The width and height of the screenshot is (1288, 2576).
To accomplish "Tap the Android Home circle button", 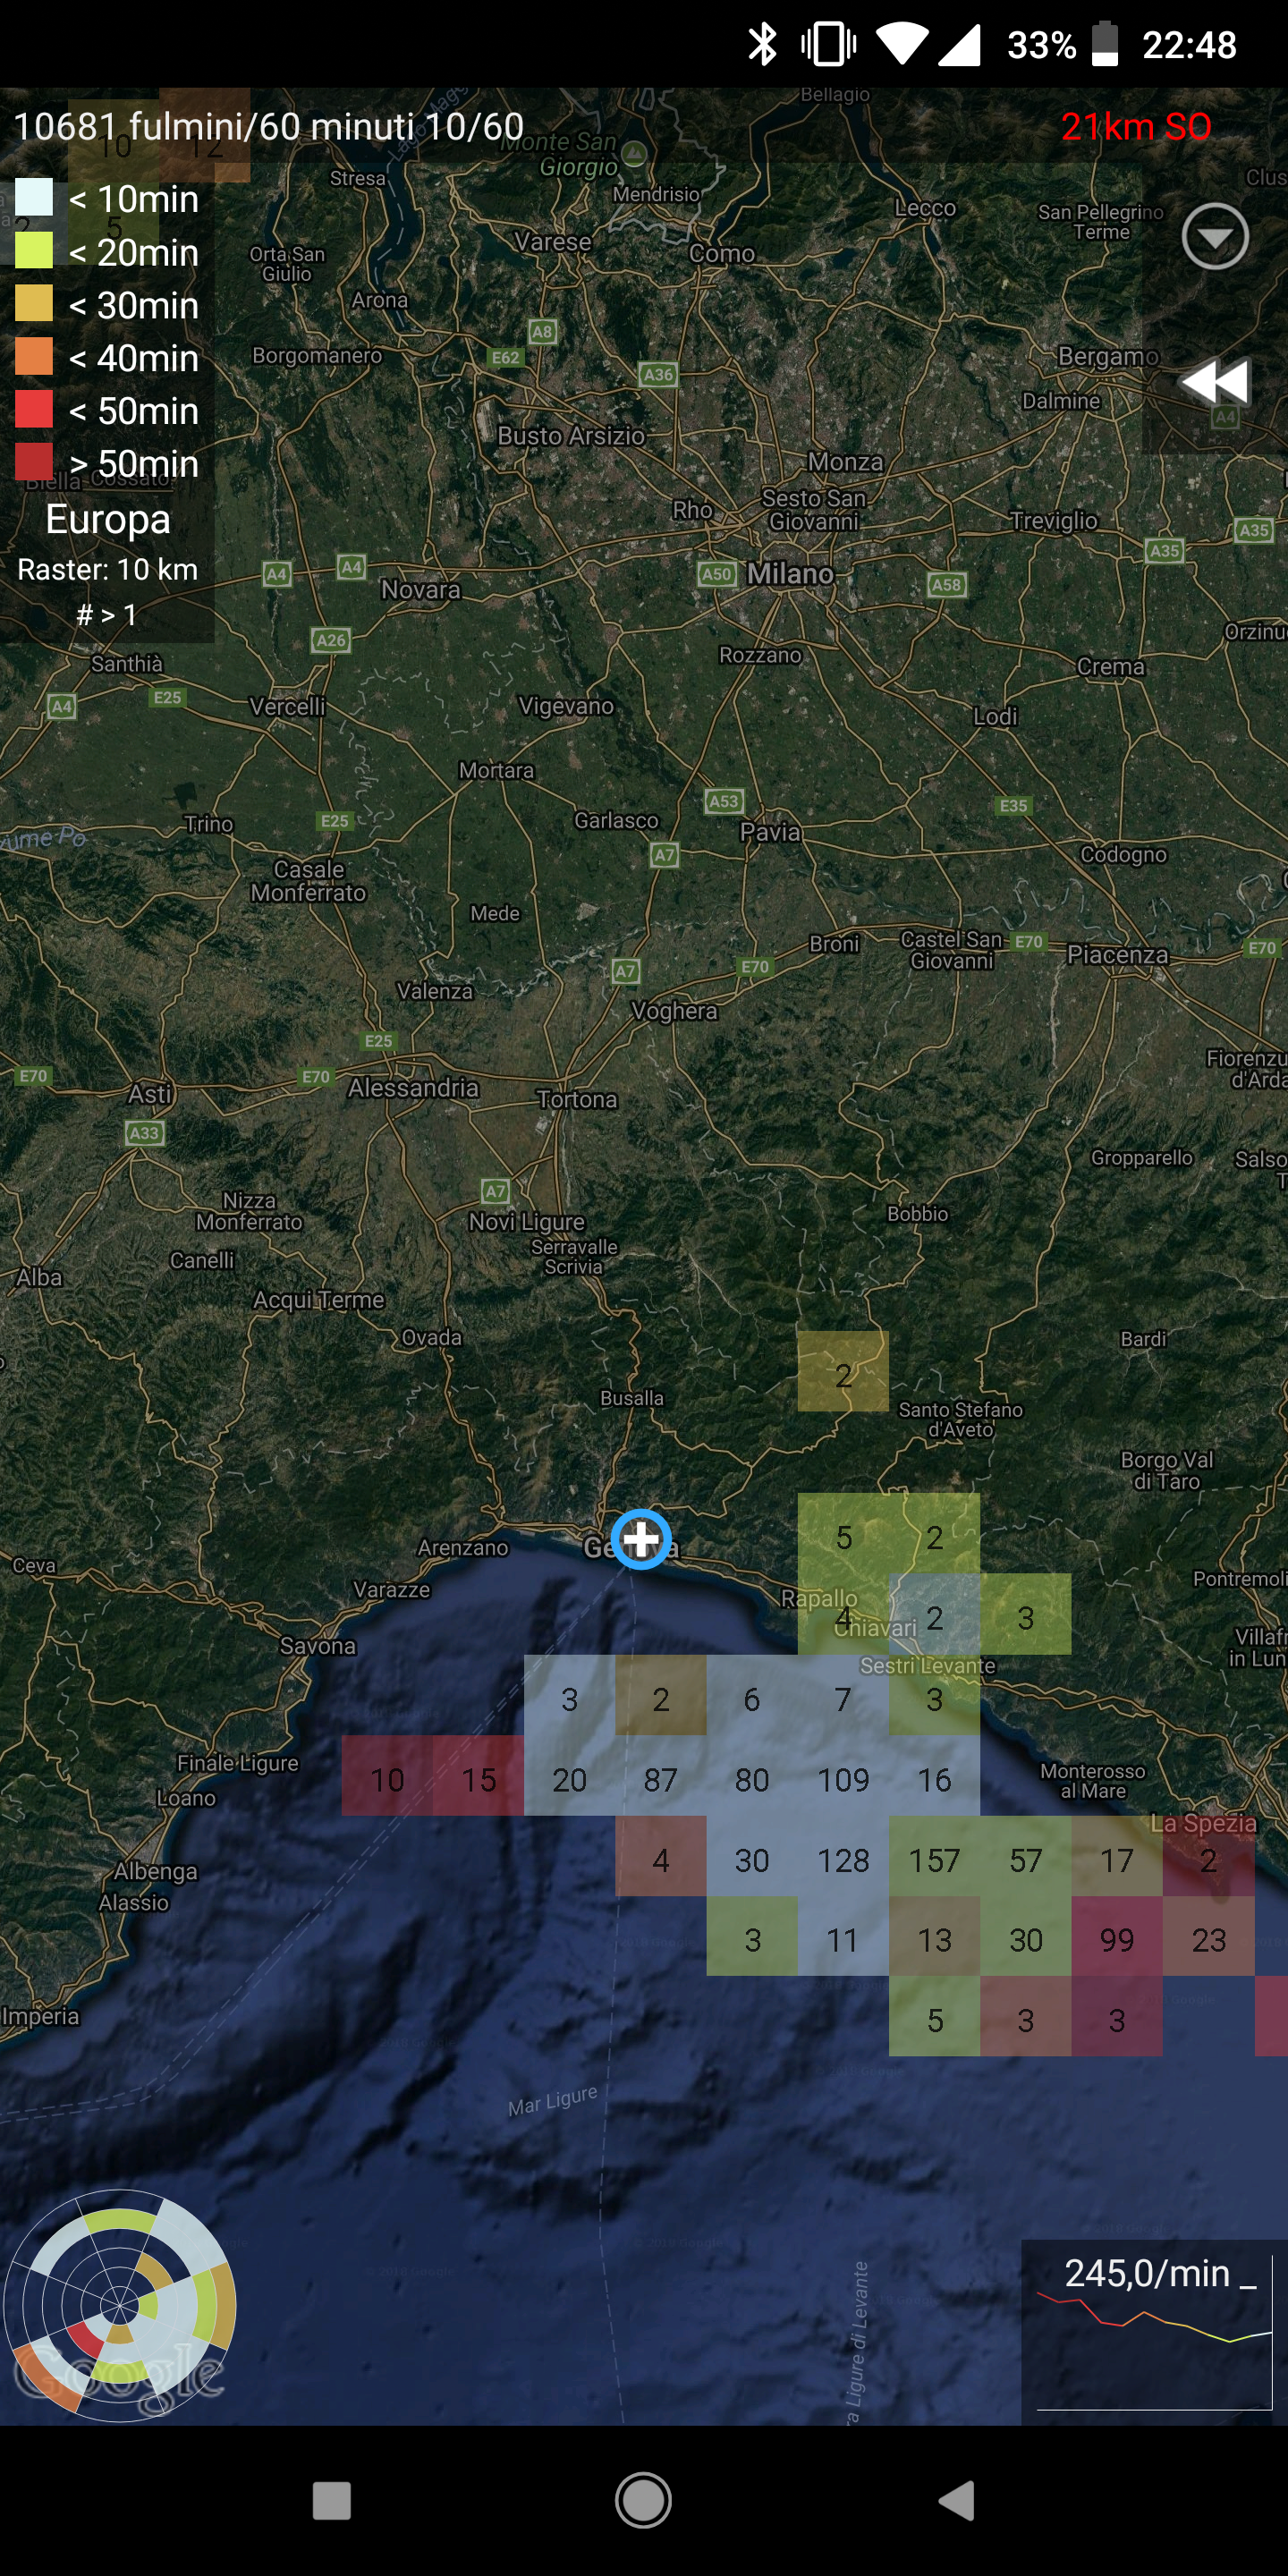I will pyautogui.click(x=643, y=2501).
